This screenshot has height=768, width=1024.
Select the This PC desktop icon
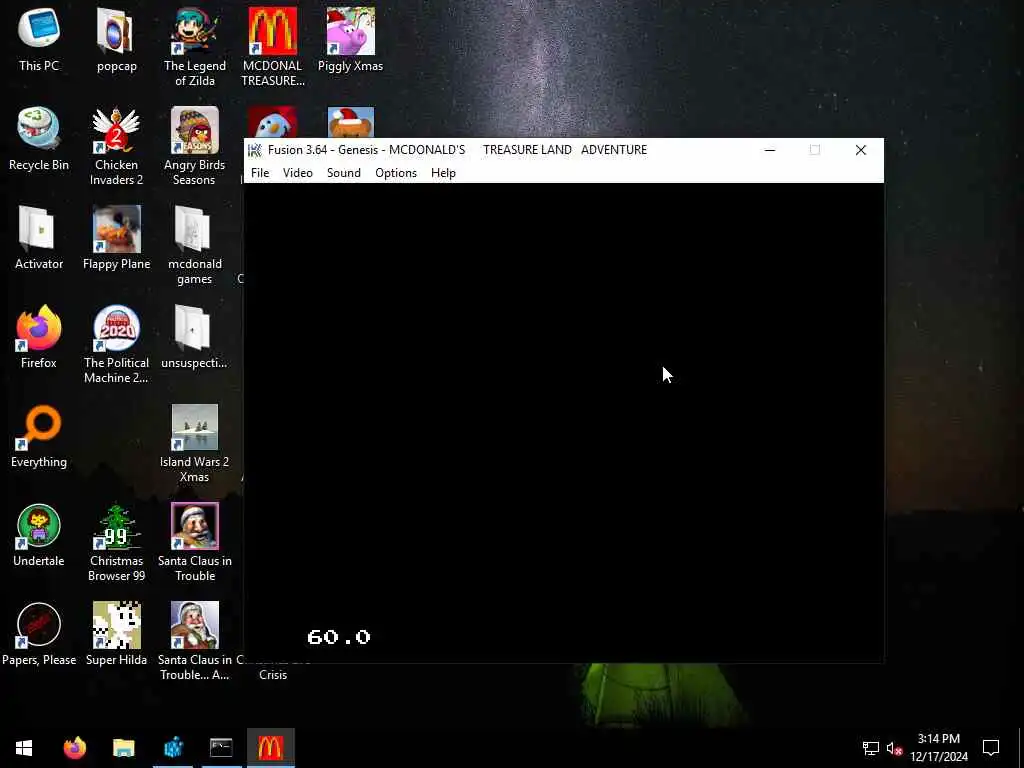[x=39, y=39]
